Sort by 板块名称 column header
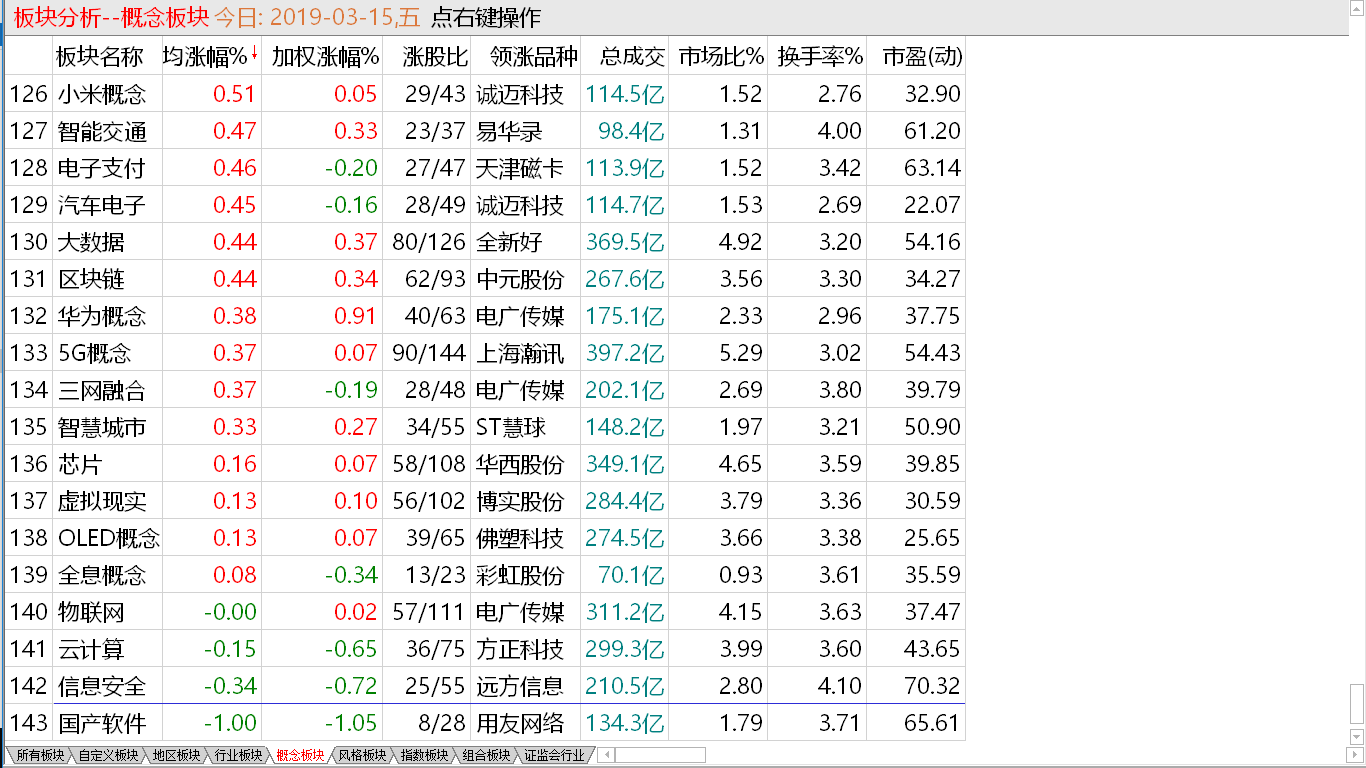The width and height of the screenshot is (1366, 768). tap(100, 57)
